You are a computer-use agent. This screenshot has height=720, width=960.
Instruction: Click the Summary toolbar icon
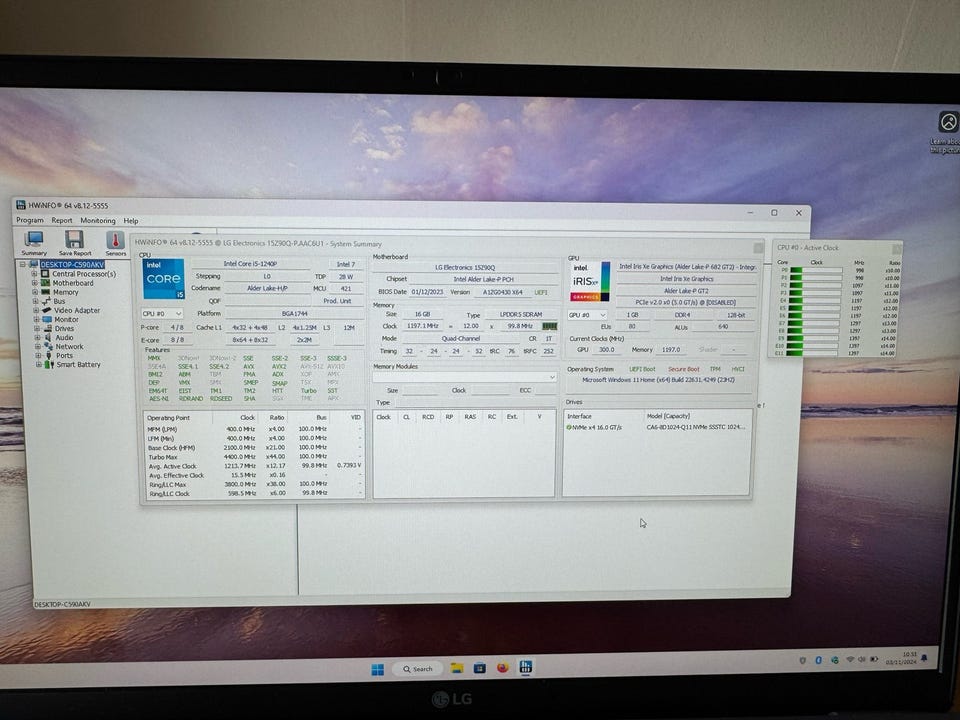pyautogui.click(x=34, y=240)
